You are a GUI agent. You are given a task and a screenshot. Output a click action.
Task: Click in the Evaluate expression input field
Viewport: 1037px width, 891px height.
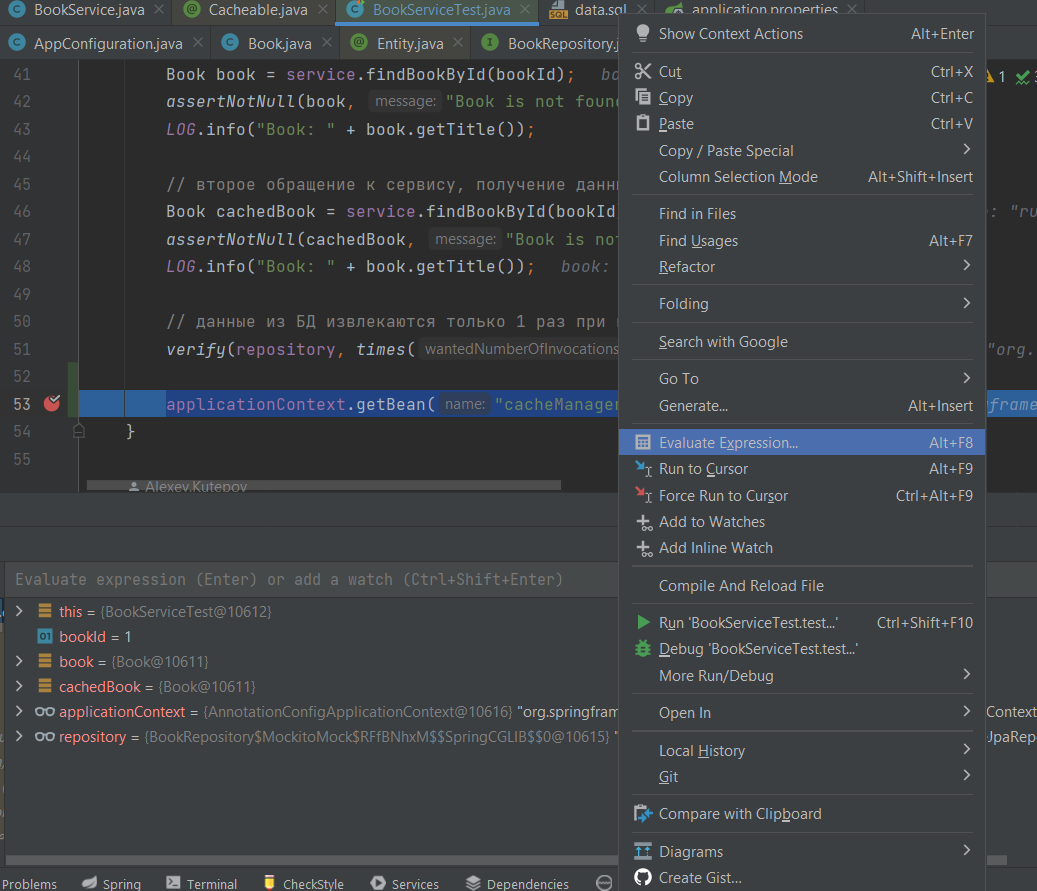(311, 579)
